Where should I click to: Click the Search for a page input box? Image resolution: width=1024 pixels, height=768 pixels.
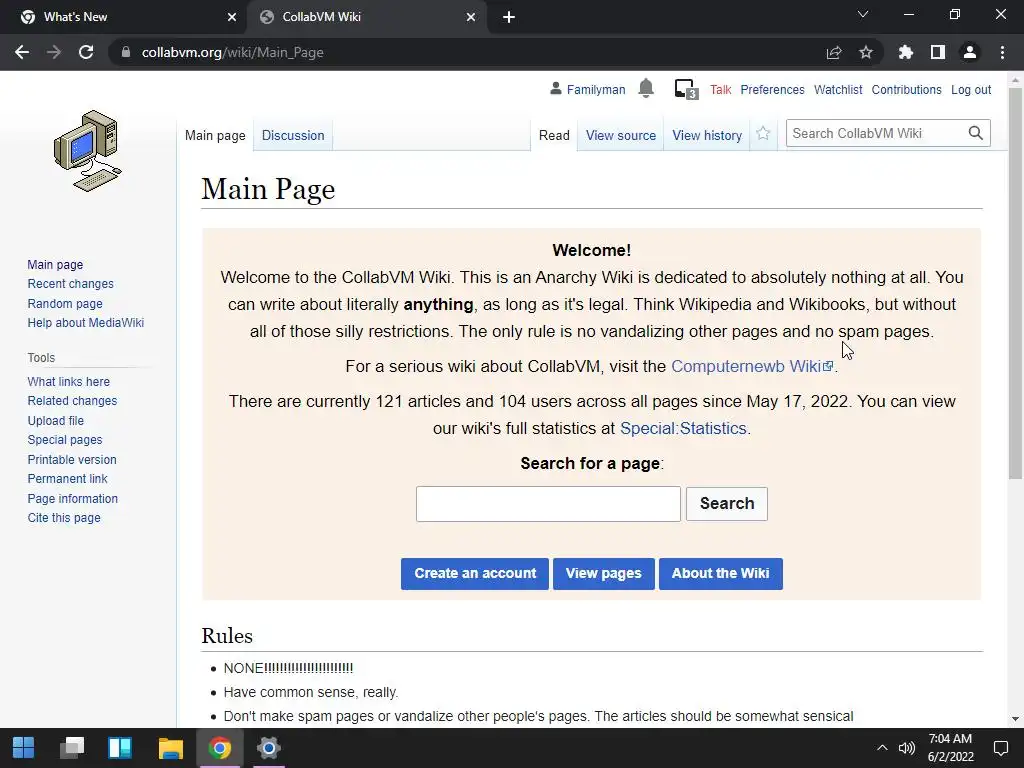point(548,504)
